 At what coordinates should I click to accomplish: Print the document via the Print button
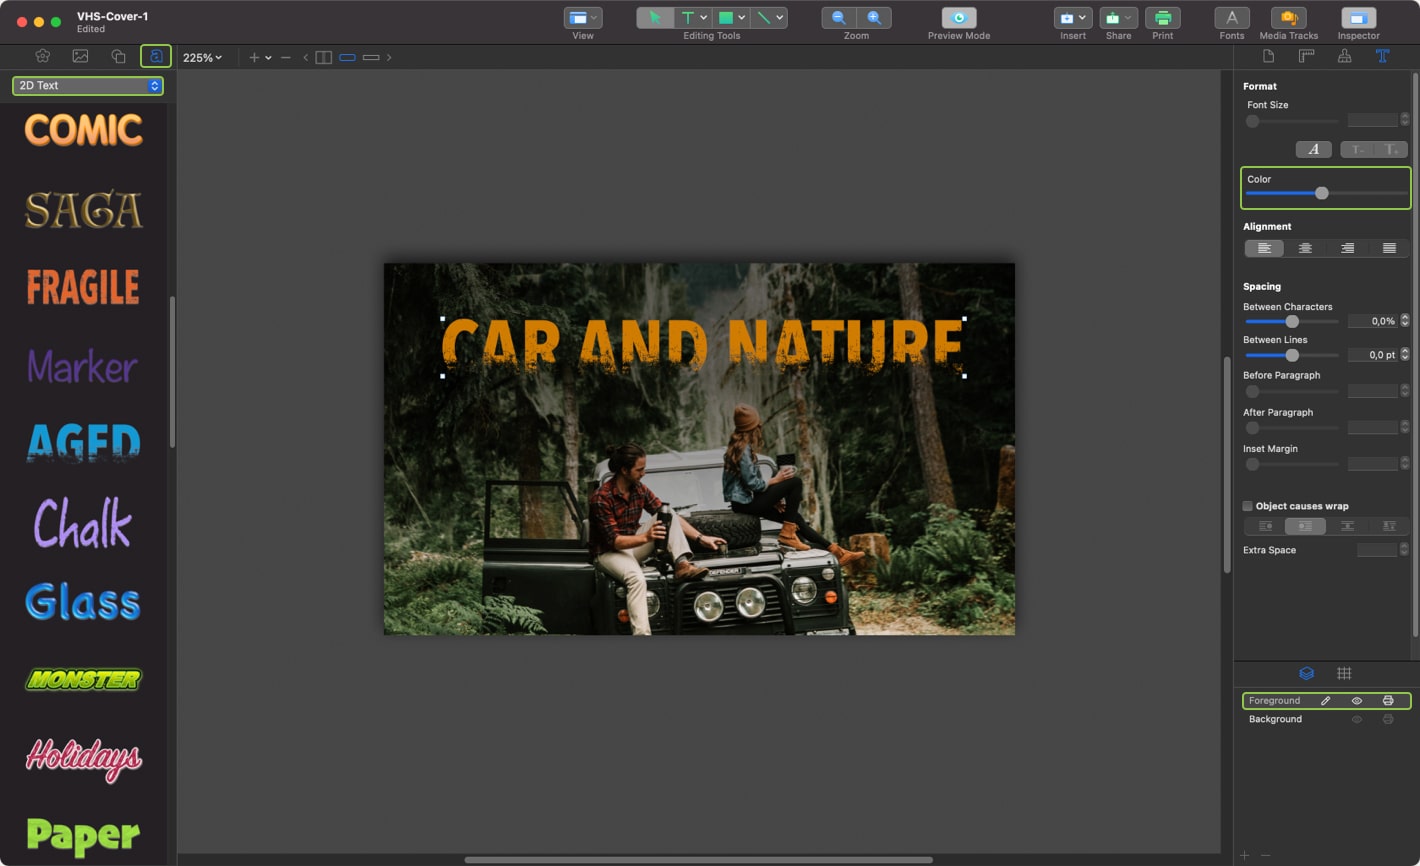pyautogui.click(x=1163, y=20)
